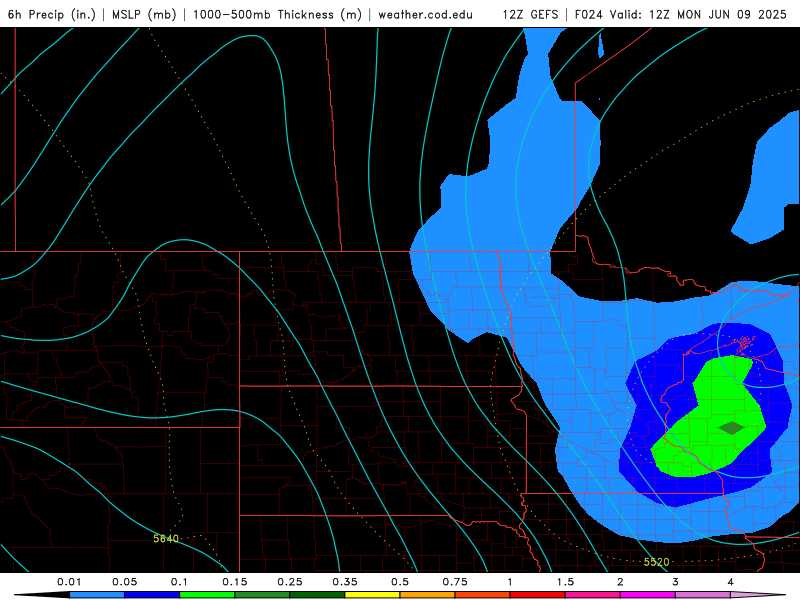The width and height of the screenshot is (800, 600).
Task: Click the 0.01 legend value
Action: (x=69, y=582)
